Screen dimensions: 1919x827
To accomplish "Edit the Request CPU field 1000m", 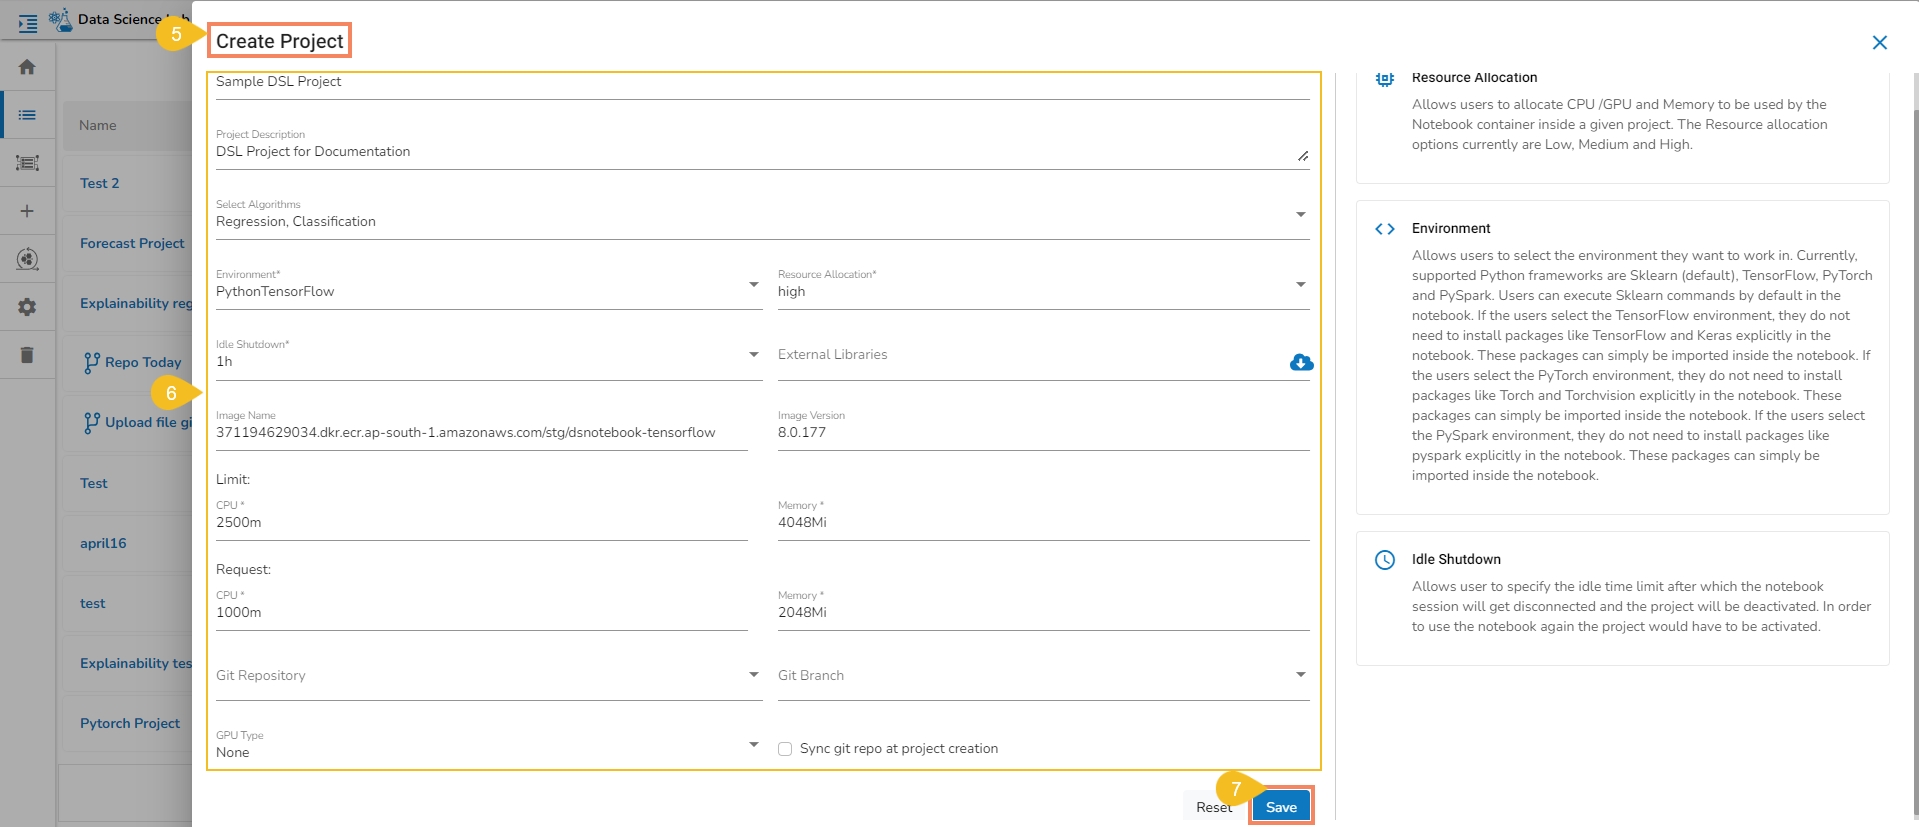I will 482,612.
